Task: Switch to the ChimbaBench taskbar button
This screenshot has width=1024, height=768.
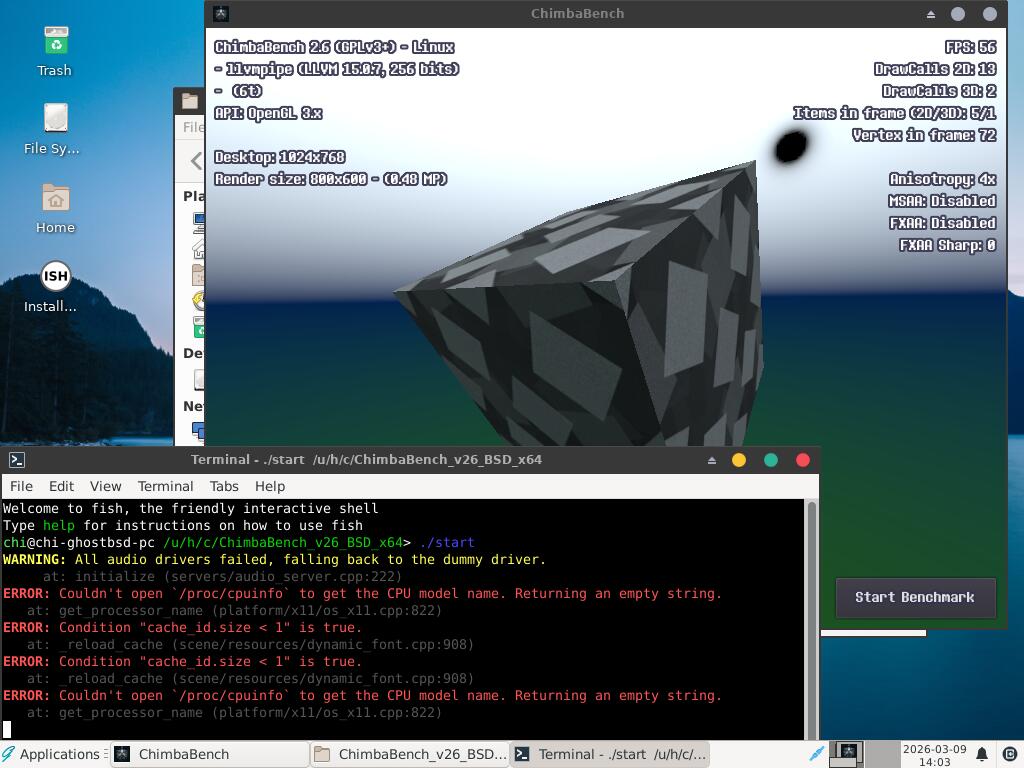Action: (208, 754)
